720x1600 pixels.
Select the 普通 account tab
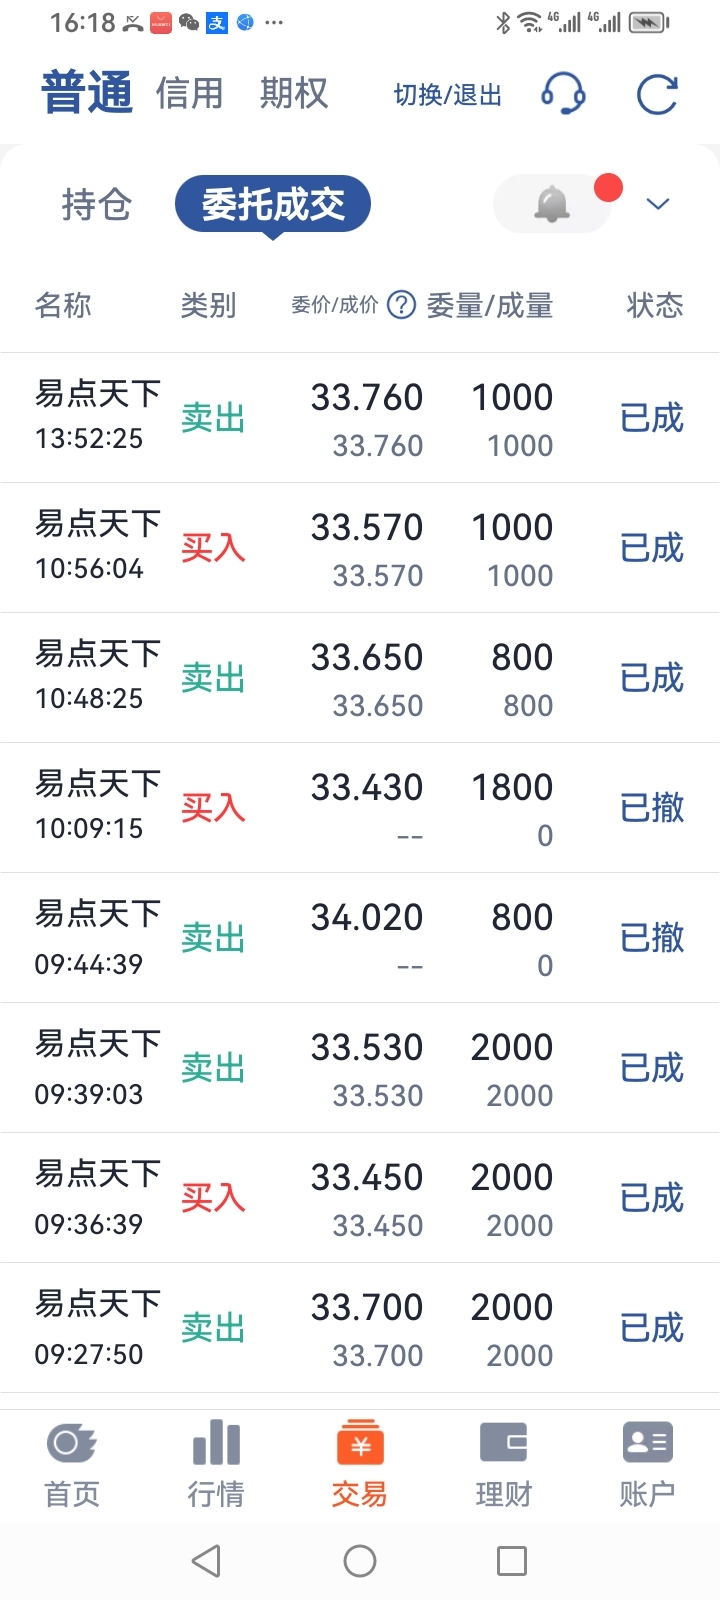point(87,93)
